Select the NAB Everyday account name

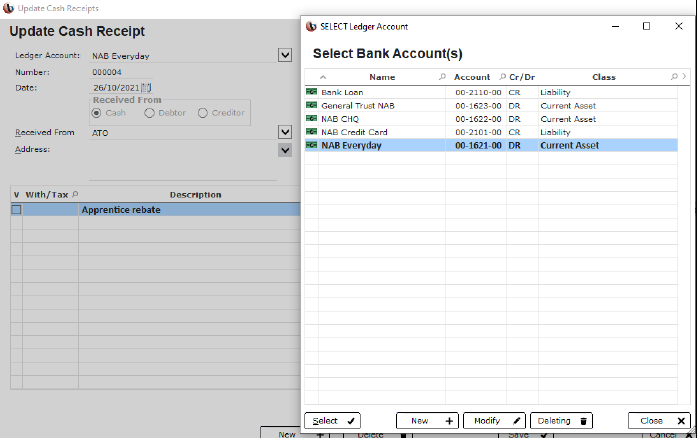click(x=351, y=145)
